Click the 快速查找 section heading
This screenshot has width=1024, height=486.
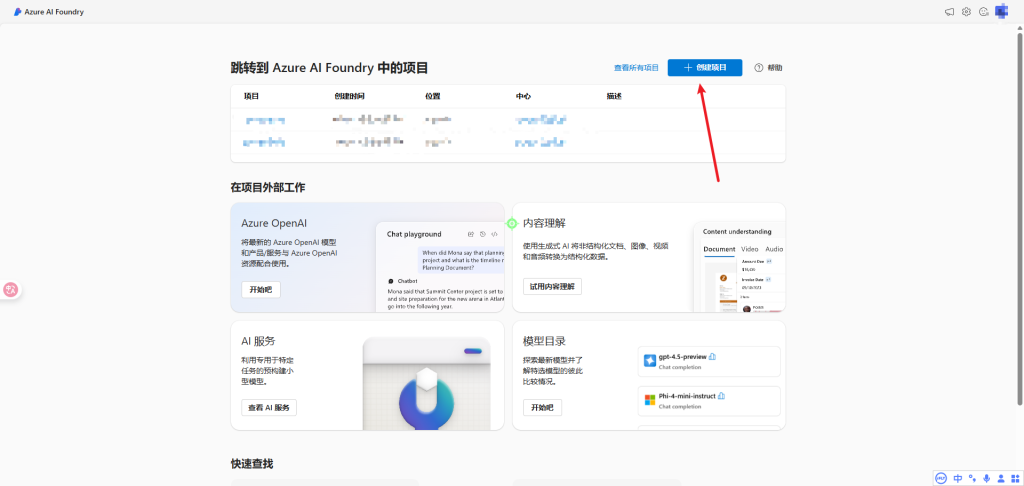coord(251,464)
